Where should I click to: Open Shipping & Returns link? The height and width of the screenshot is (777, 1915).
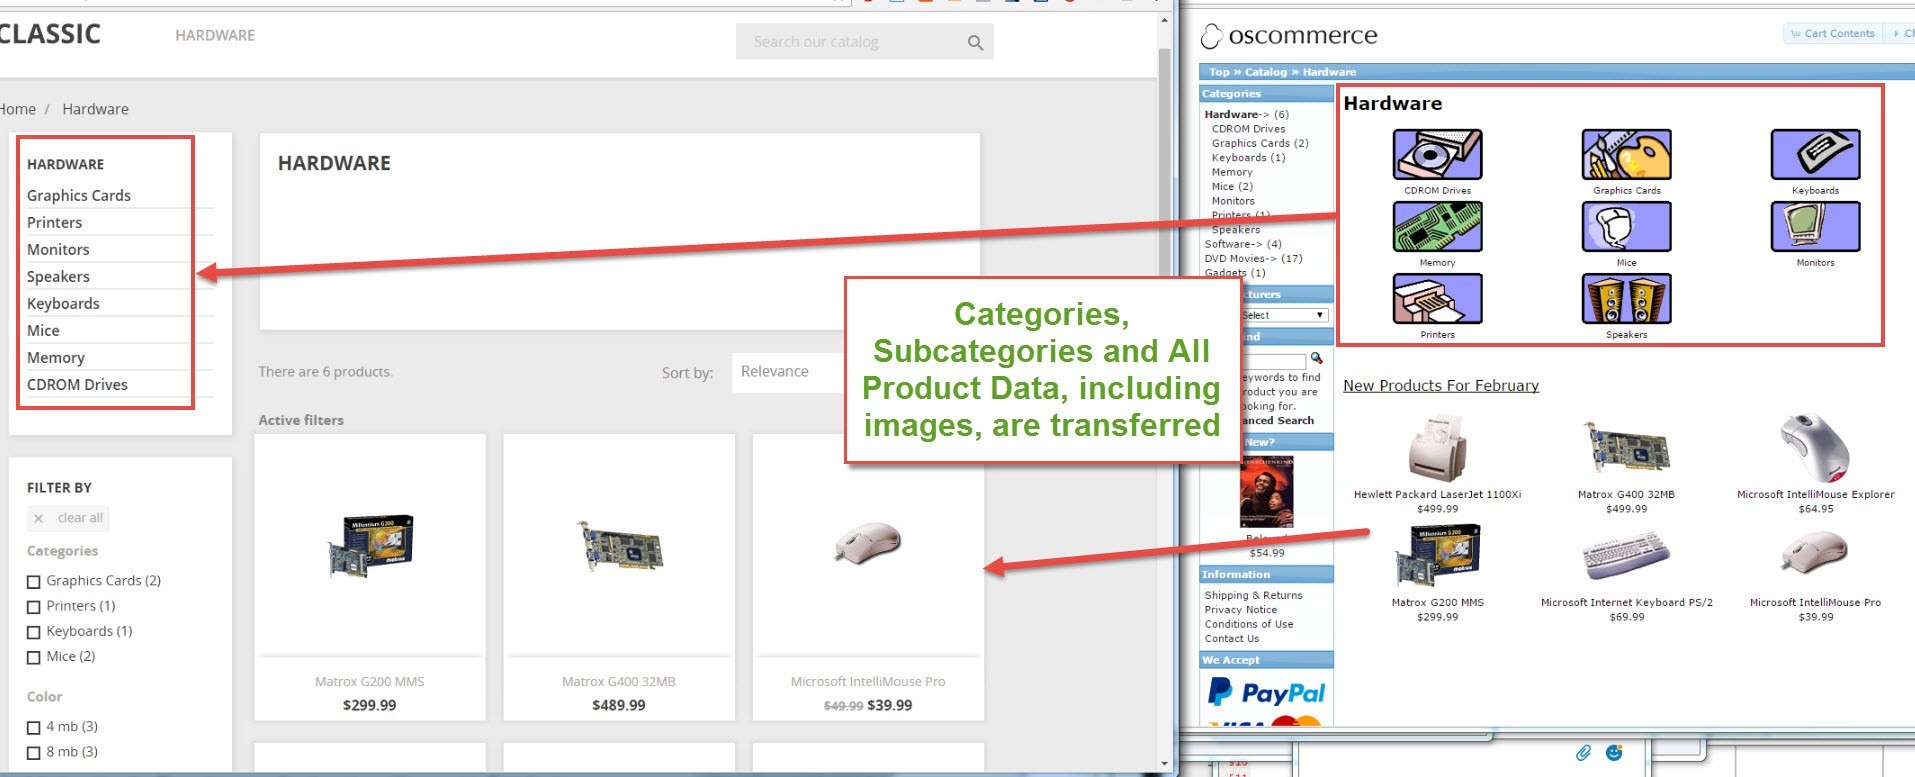(1254, 595)
